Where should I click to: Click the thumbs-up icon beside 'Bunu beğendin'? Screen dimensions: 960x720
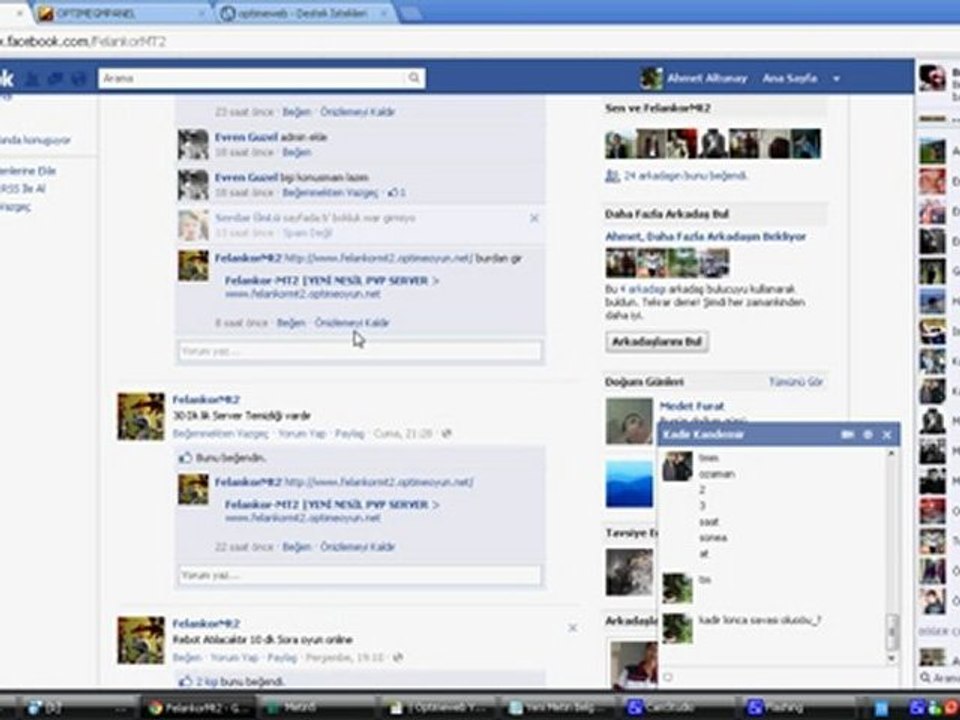click(x=186, y=457)
